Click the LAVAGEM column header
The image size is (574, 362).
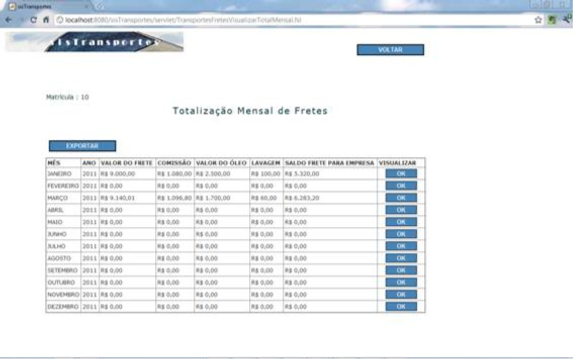[x=266, y=163]
